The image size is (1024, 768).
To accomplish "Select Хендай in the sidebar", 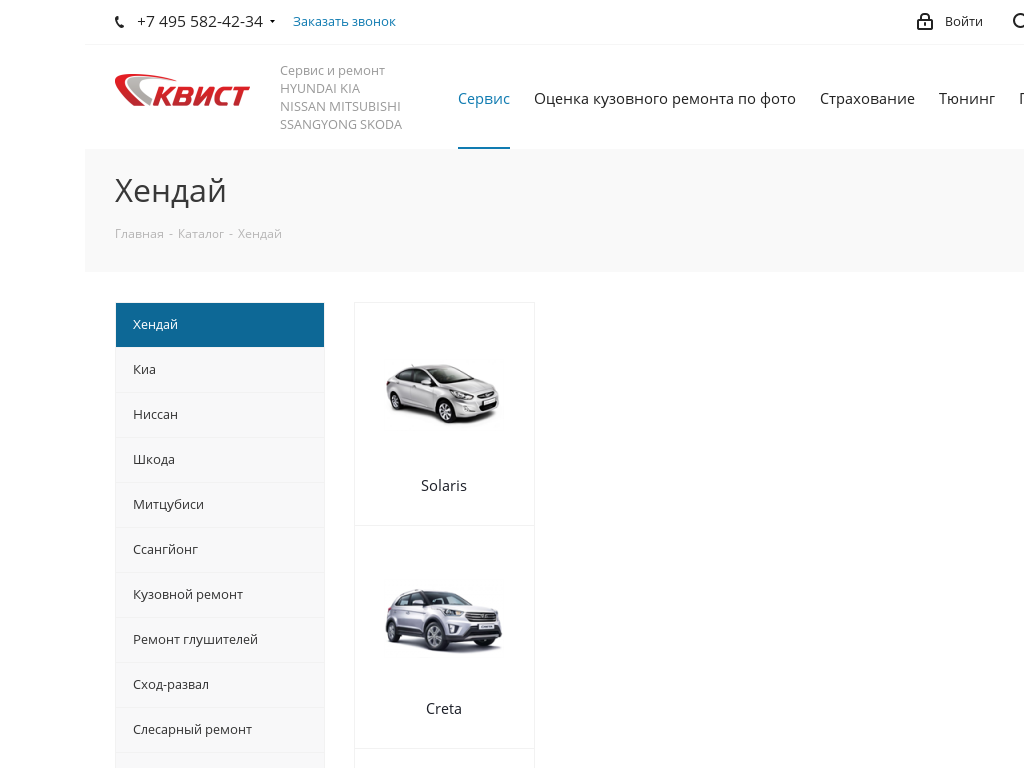I will (x=220, y=325).
